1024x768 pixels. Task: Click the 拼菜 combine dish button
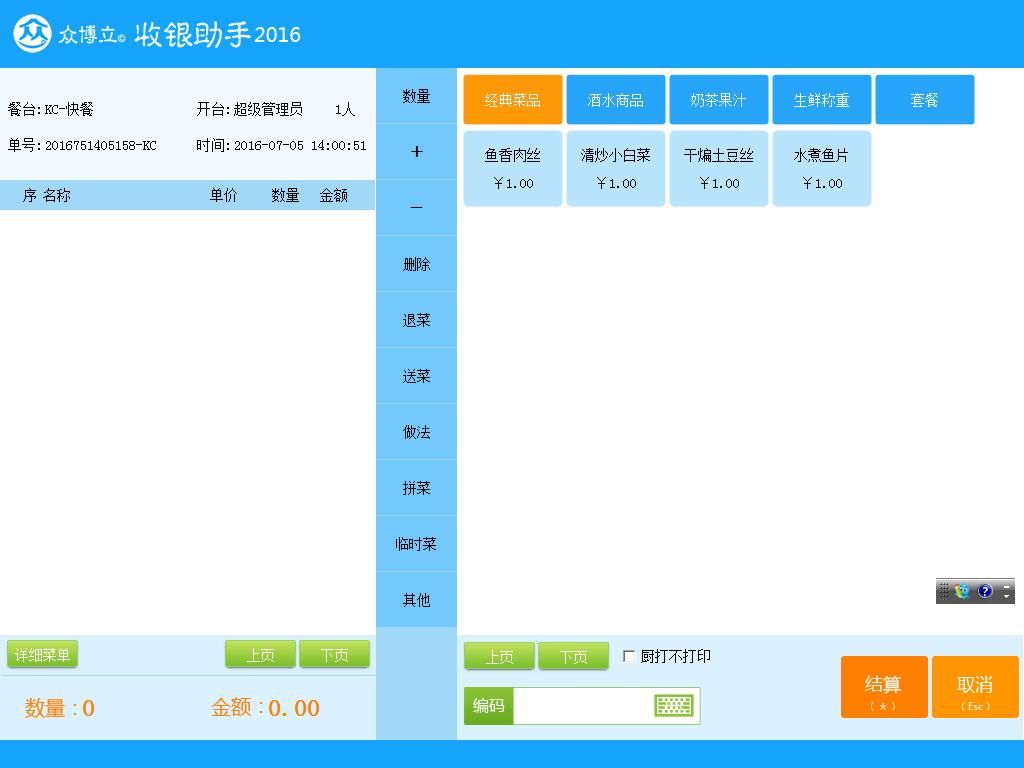coord(416,488)
